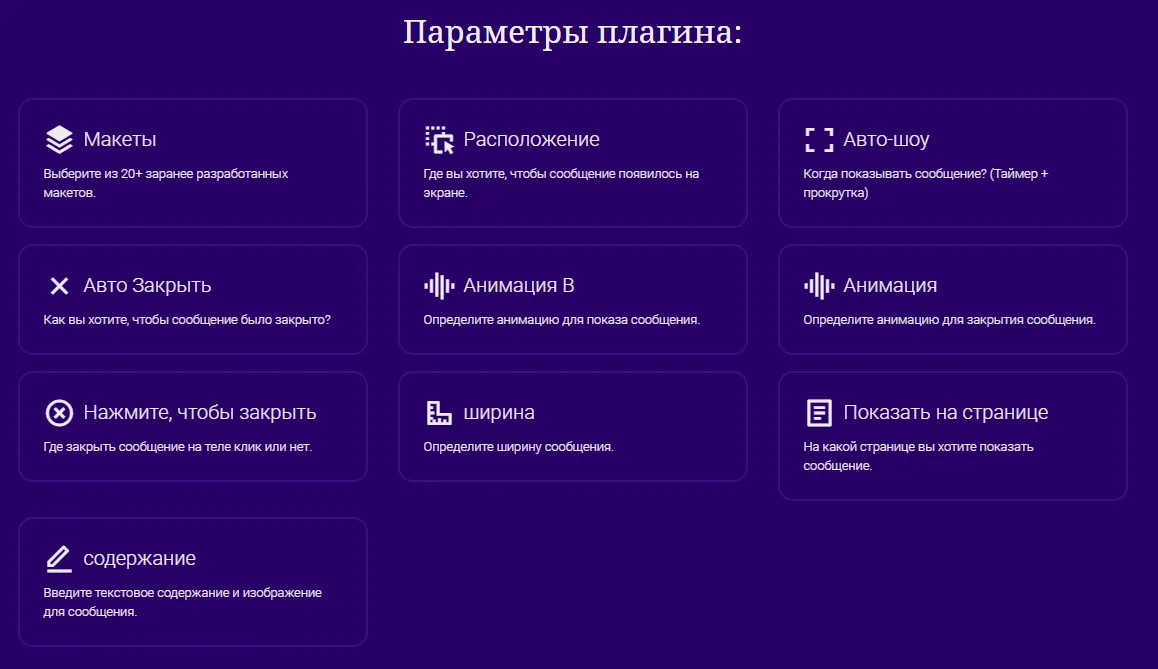Click the dotted selection cursor icon for Расположение

pos(439,139)
